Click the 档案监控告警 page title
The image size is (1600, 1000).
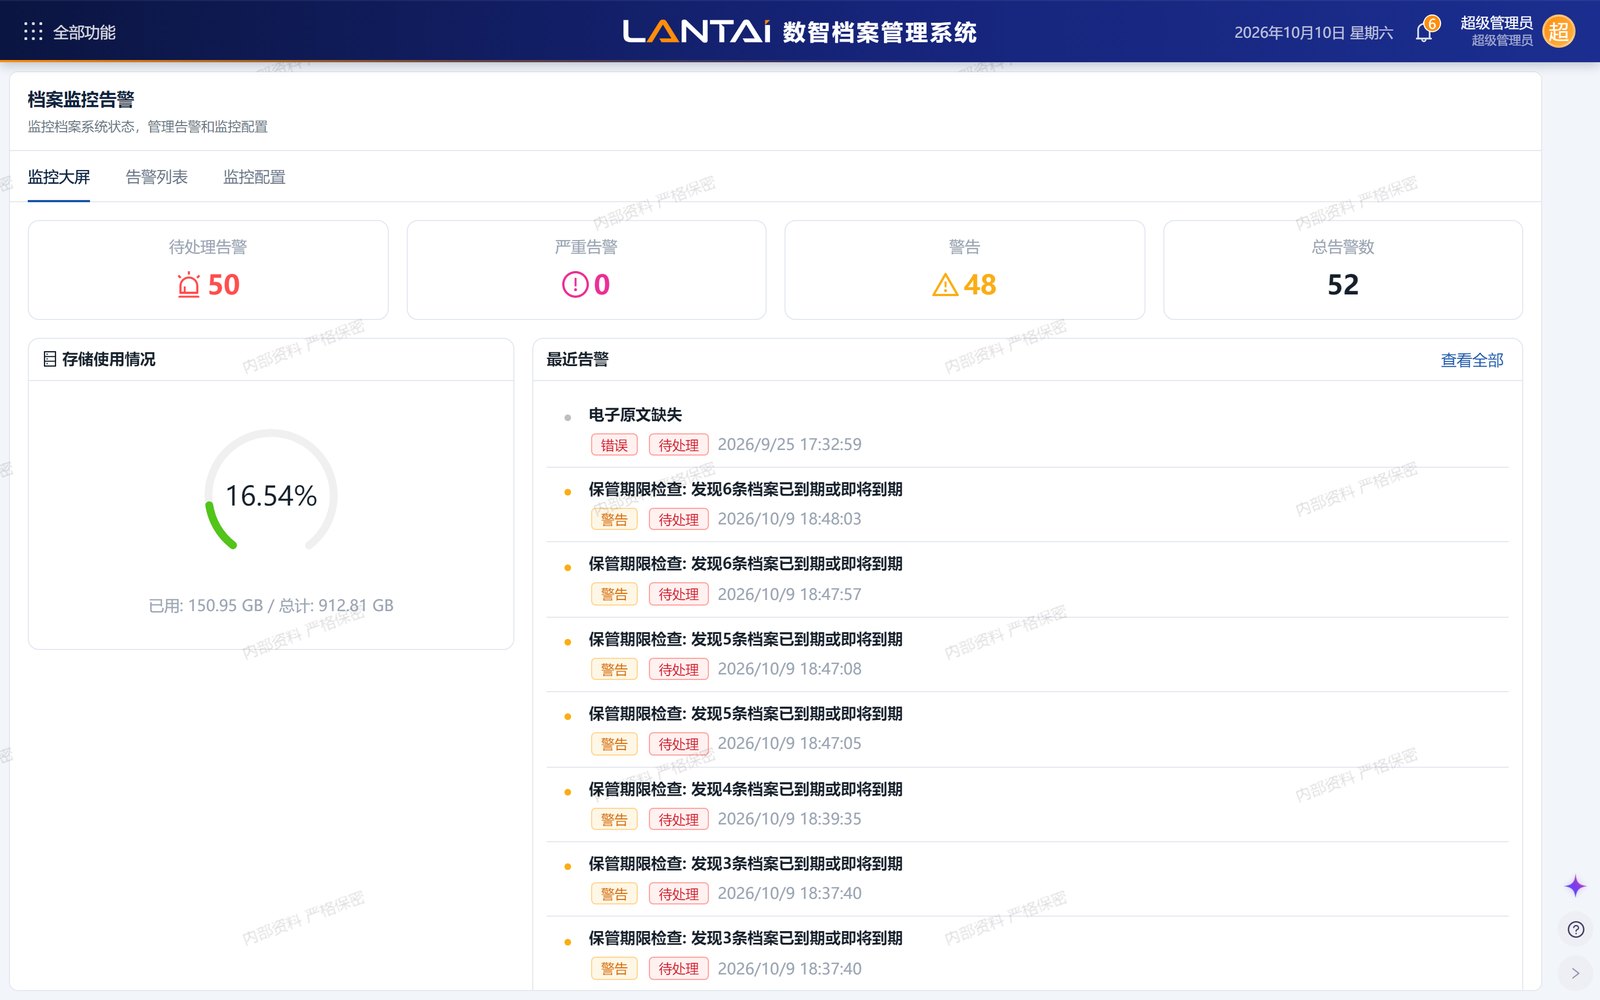[x=81, y=99]
